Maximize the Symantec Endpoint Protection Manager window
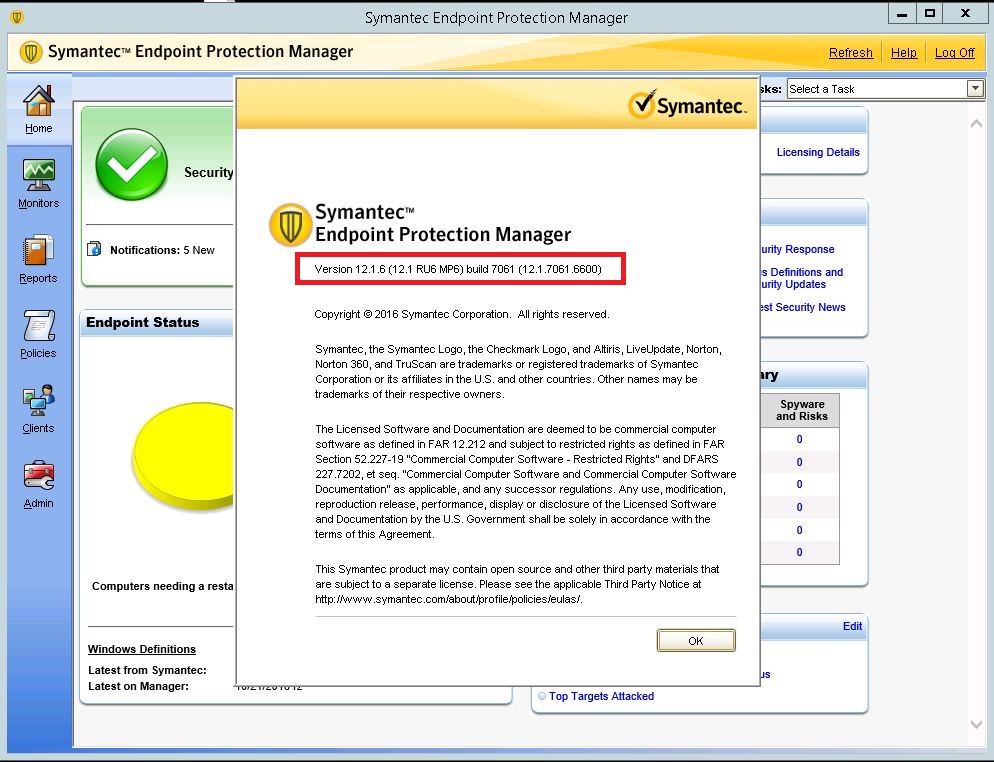This screenshot has width=994, height=762. pos(930,14)
